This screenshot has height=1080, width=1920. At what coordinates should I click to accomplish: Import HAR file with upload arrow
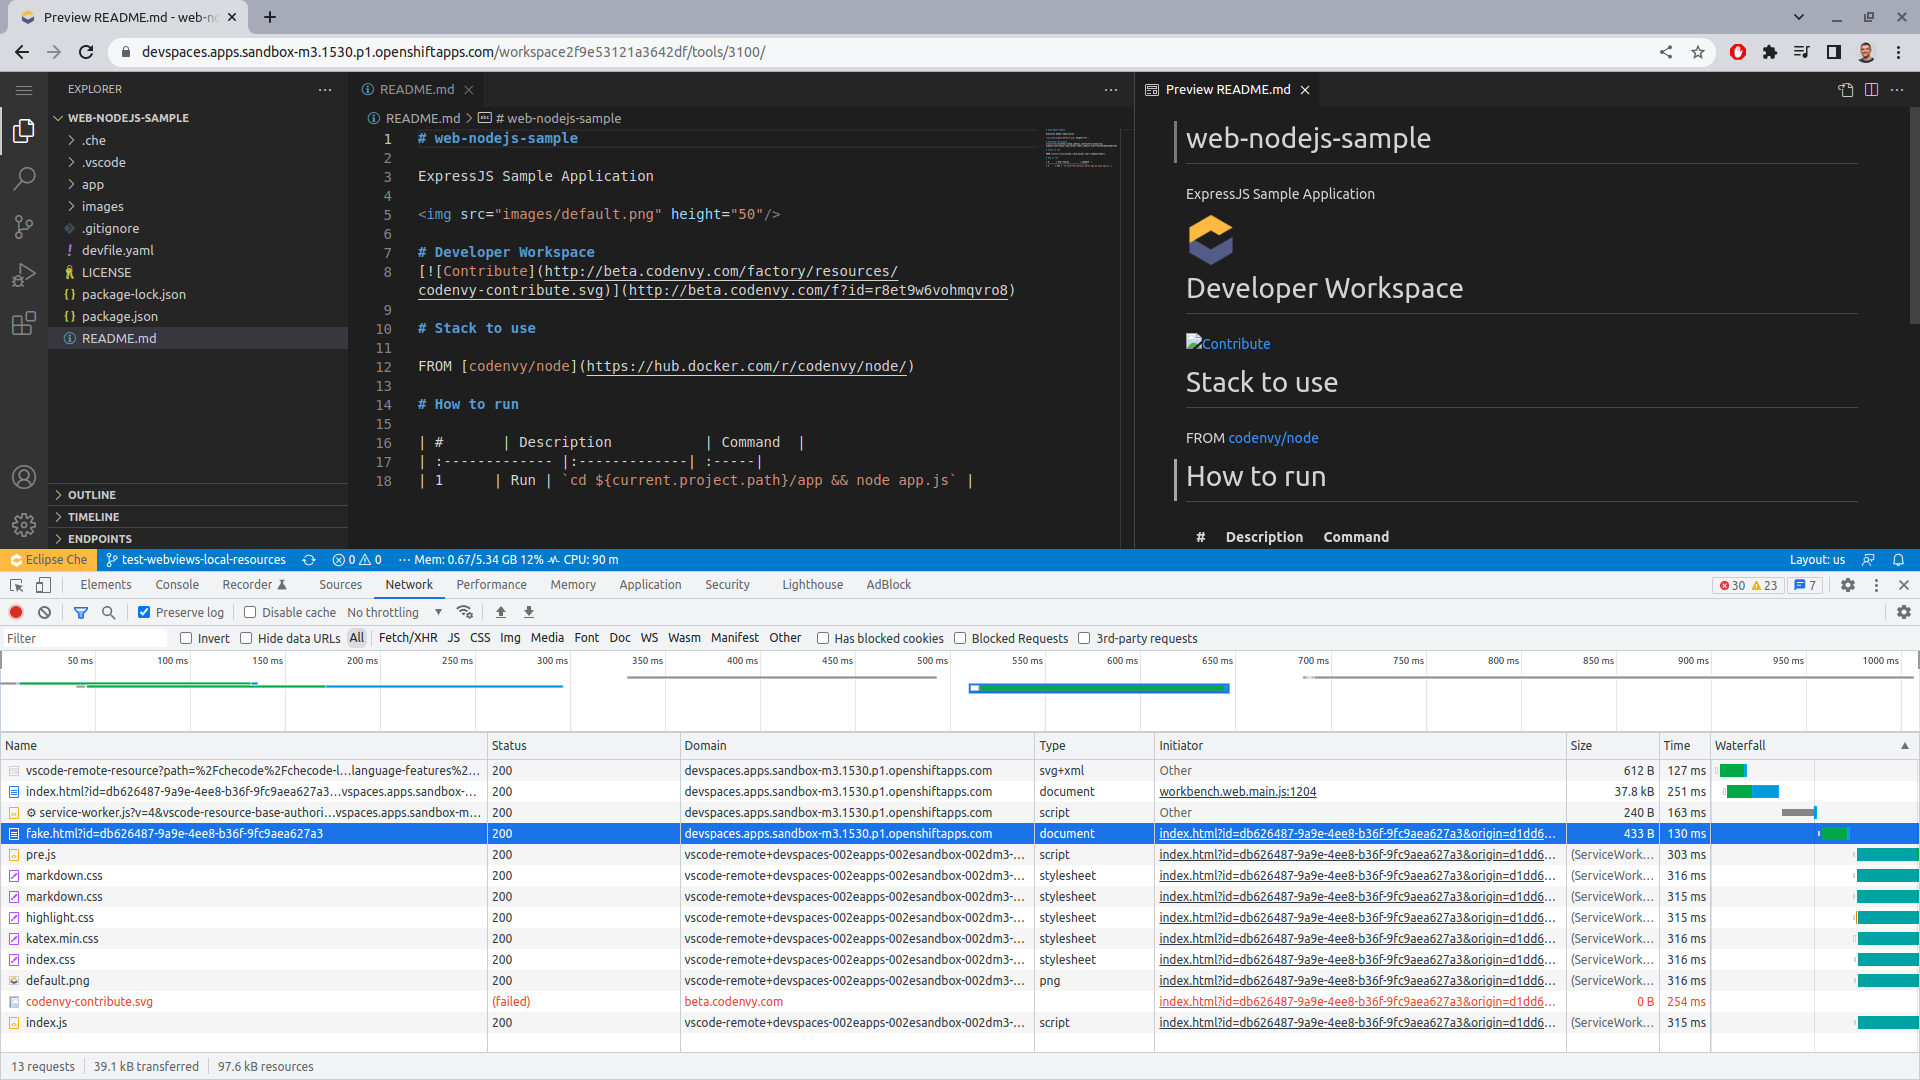501,612
